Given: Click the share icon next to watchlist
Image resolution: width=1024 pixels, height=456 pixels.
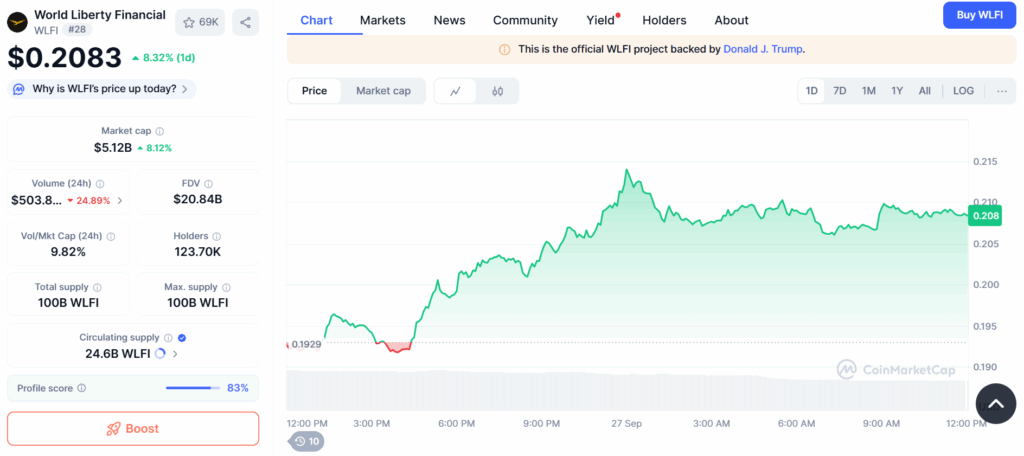Looking at the screenshot, I should 245,22.
